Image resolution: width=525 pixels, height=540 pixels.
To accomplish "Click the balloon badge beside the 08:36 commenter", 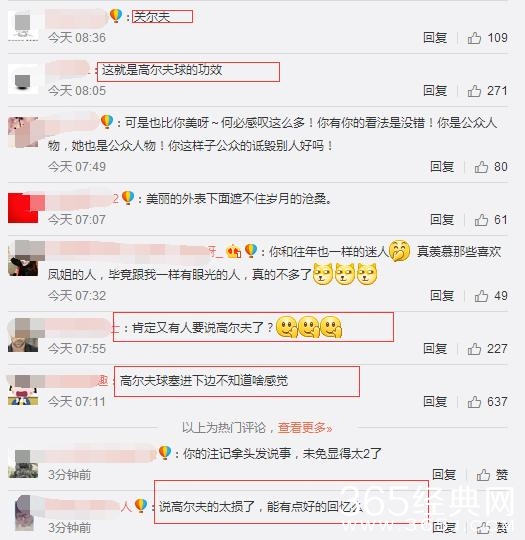I will point(116,15).
